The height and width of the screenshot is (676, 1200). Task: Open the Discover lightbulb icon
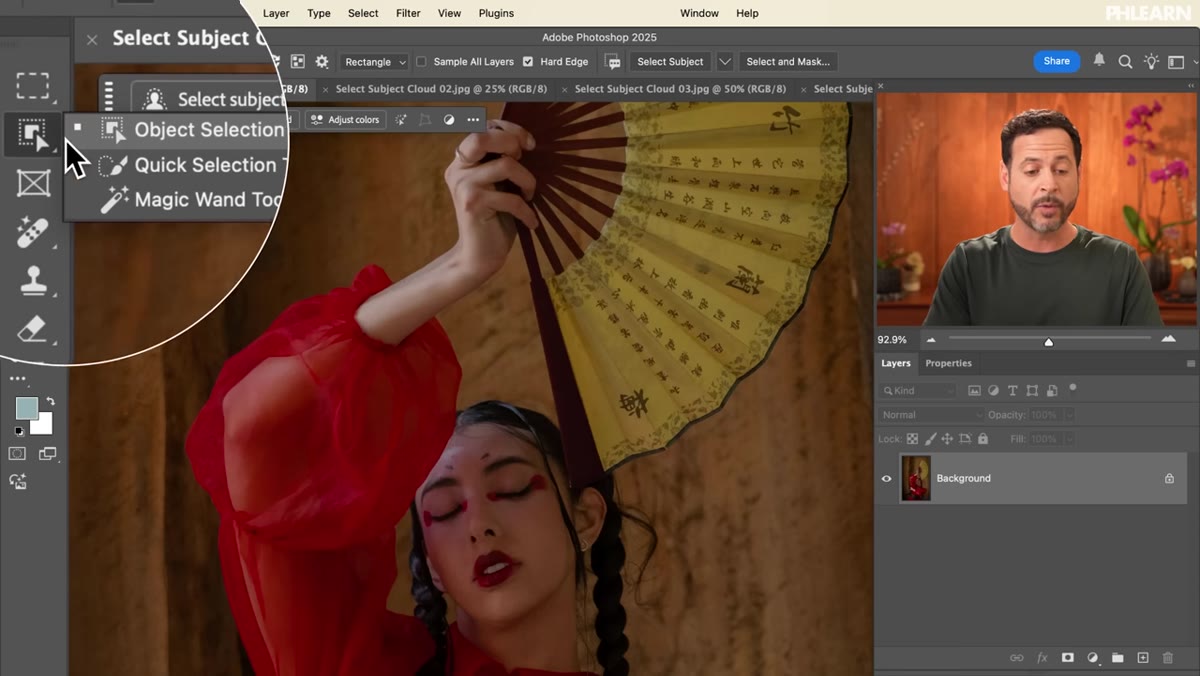coord(1151,61)
